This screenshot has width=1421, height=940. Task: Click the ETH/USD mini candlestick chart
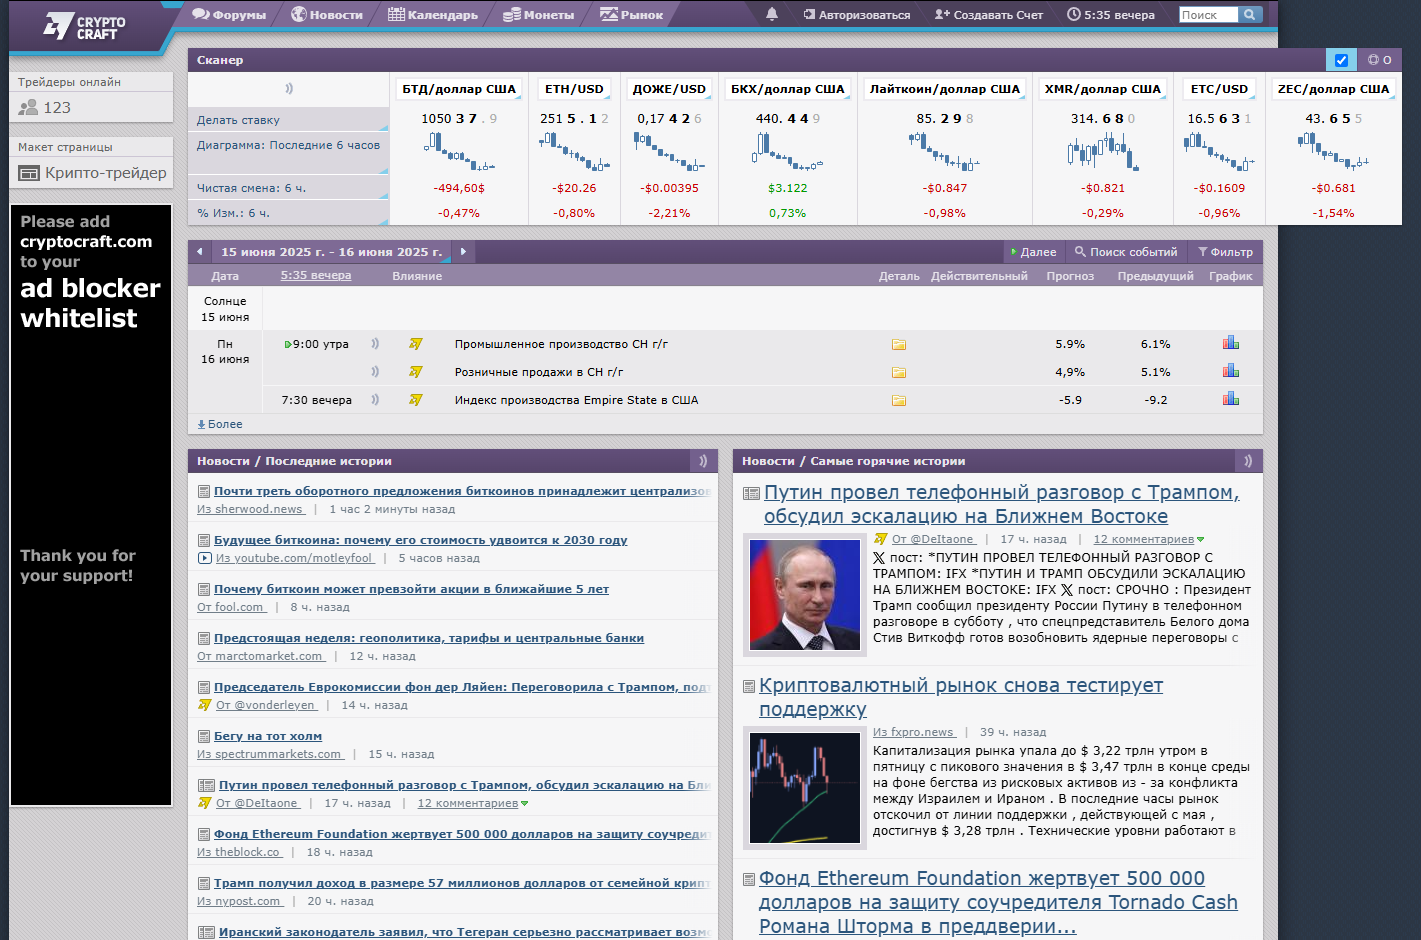[574, 151]
